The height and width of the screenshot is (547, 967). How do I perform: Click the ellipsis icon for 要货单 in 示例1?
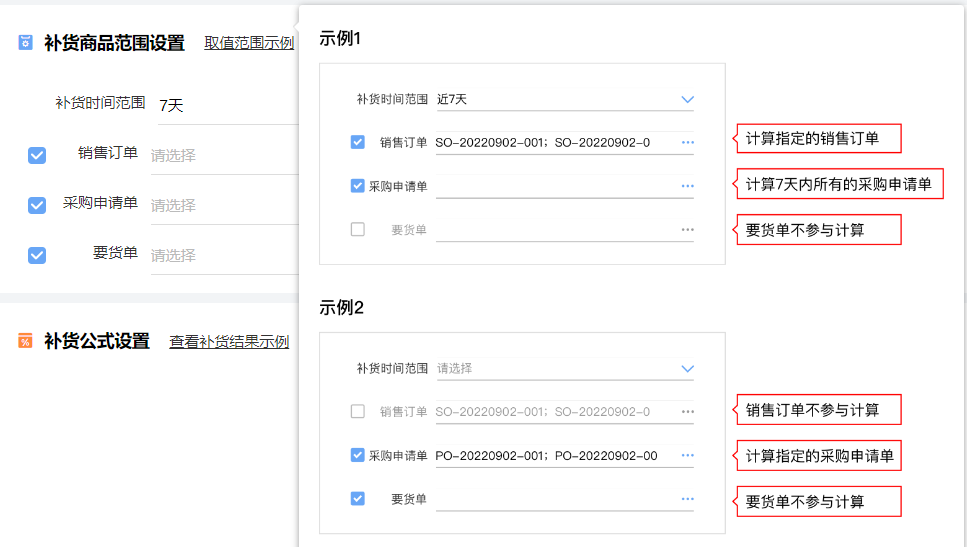point(687,230)
